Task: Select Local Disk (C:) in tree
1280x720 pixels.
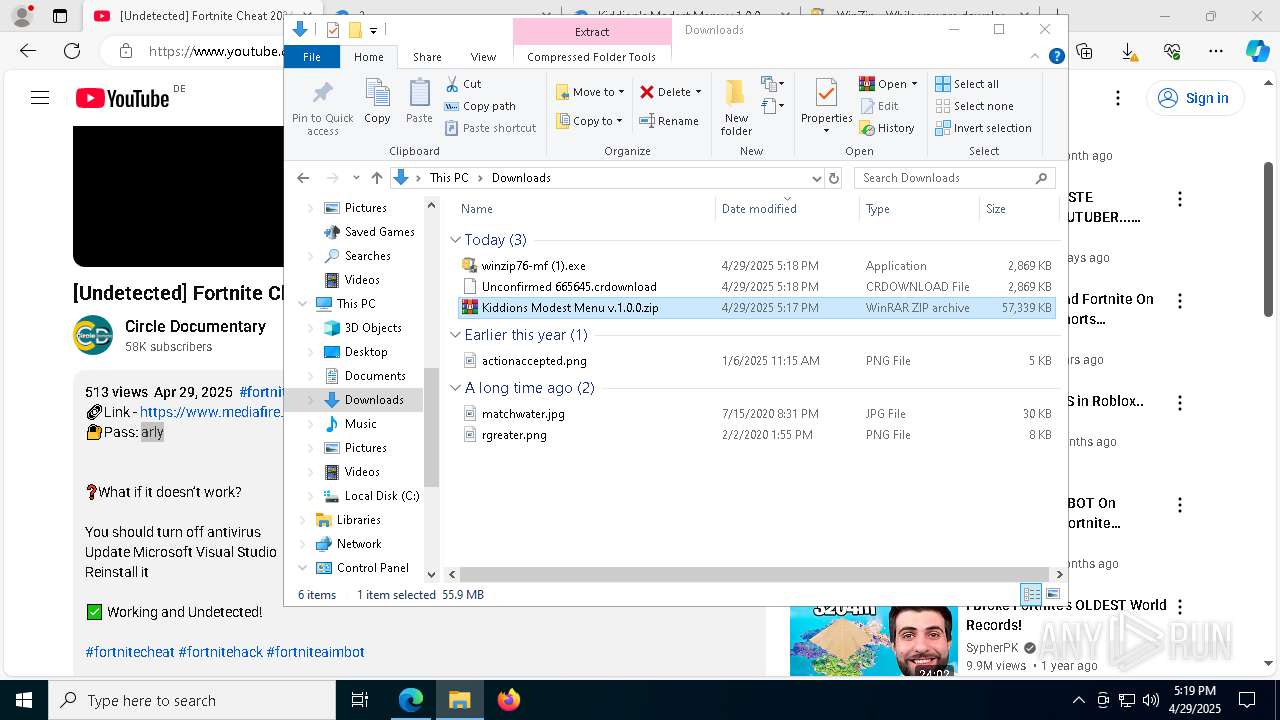Action: point(381,496)
